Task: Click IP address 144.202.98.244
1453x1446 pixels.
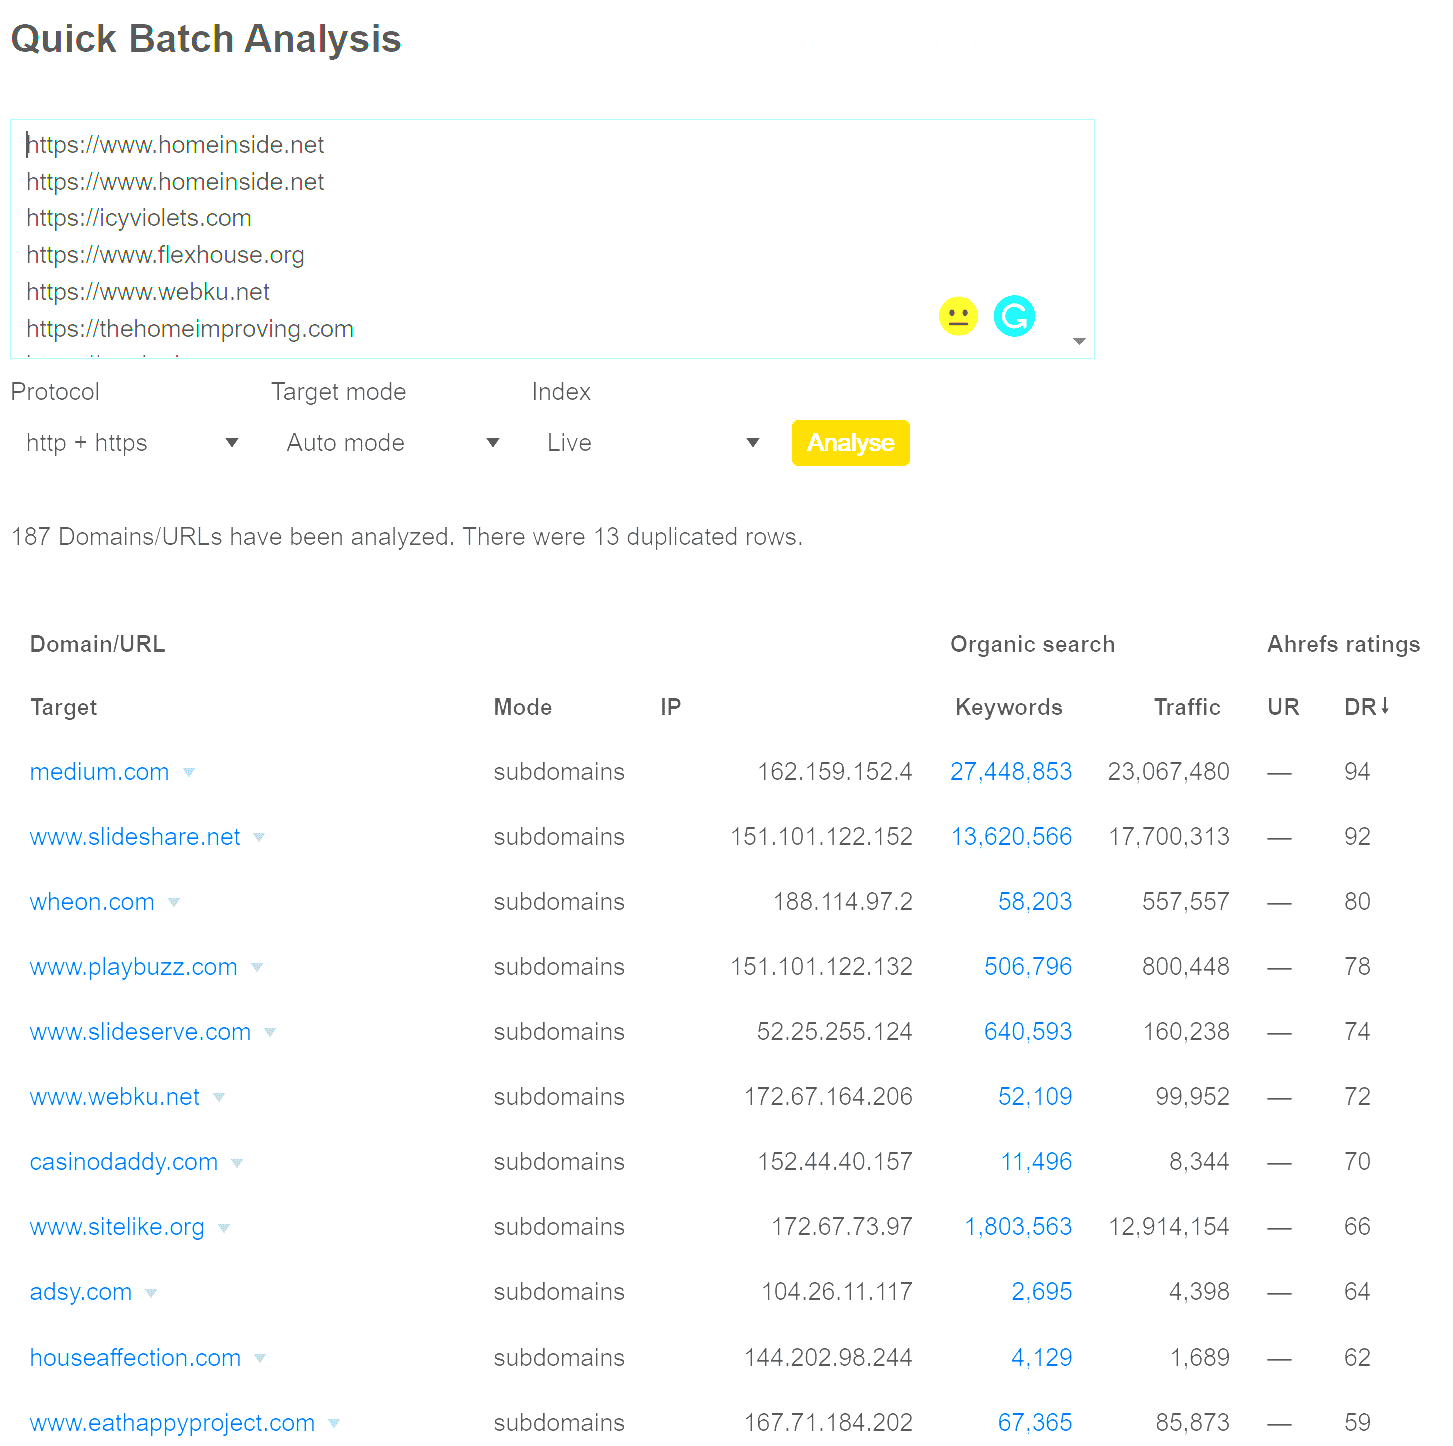Action: 828,1358
